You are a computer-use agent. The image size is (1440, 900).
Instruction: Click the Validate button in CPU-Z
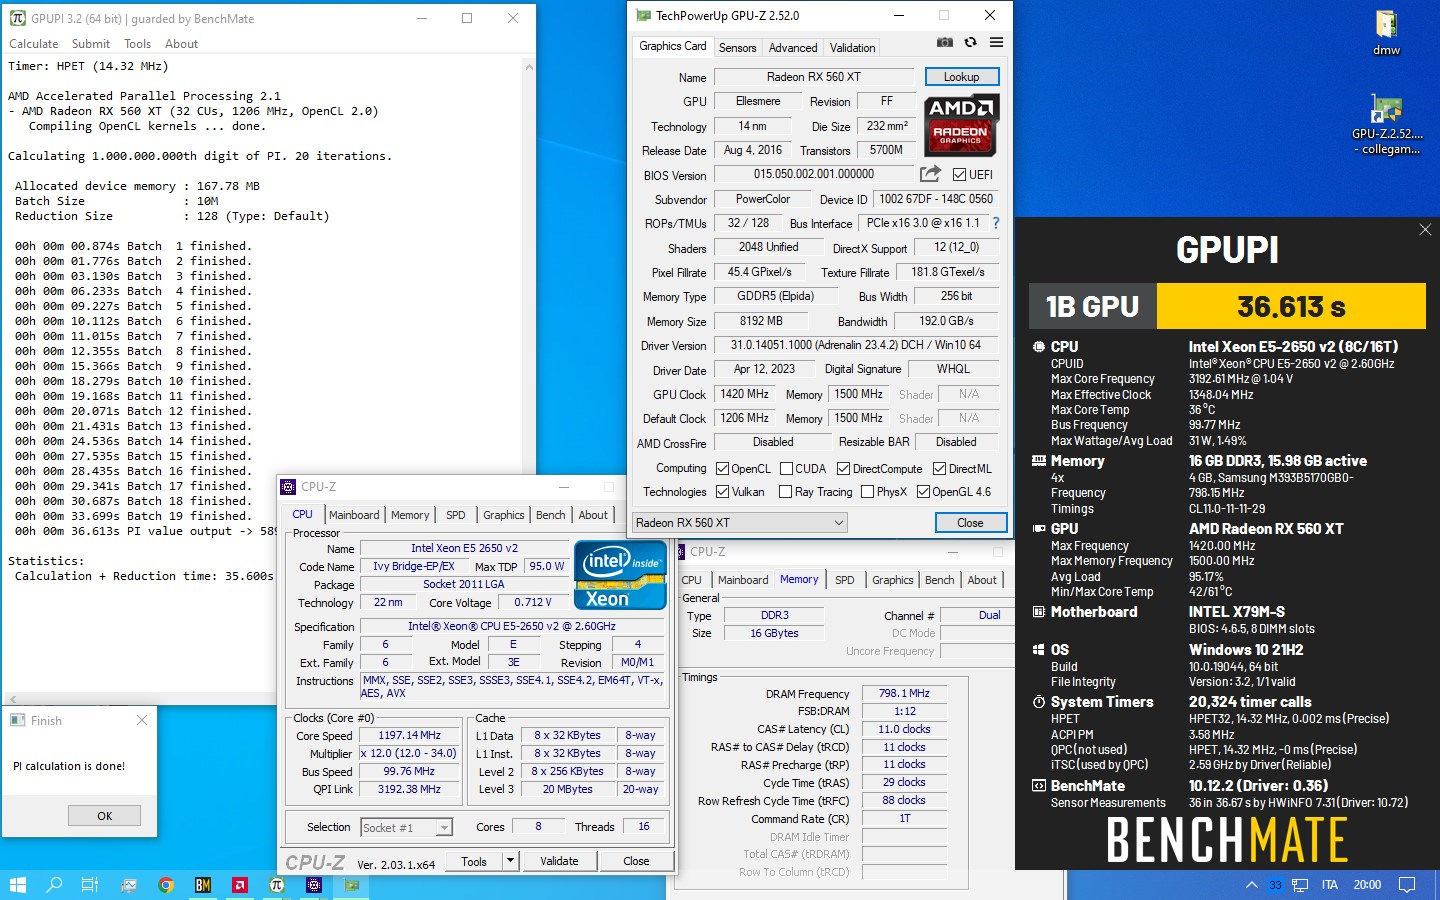(559, 861)
